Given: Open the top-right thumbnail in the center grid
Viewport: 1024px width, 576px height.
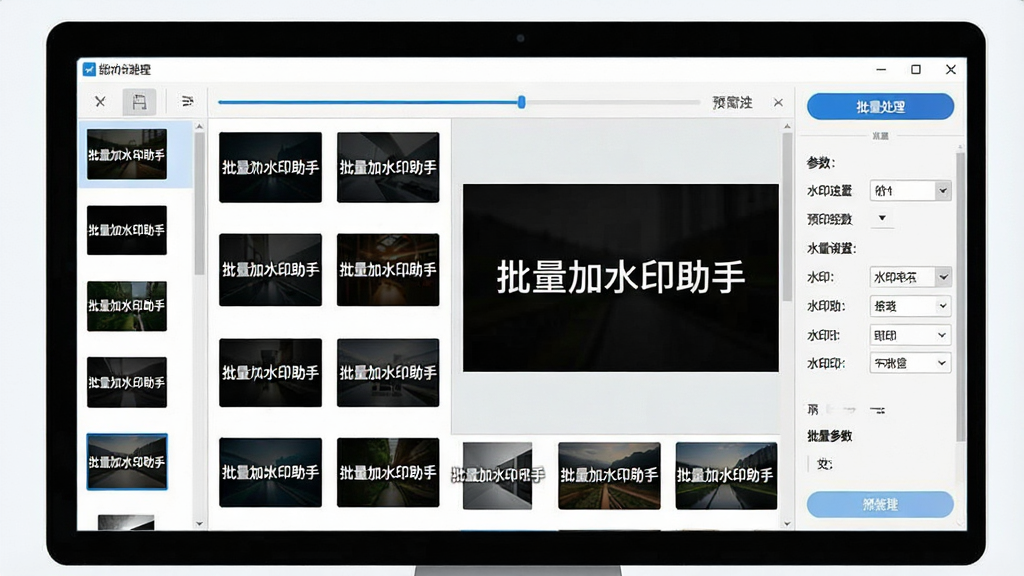Looking at the screenshot, I should (x=388, y=167).
